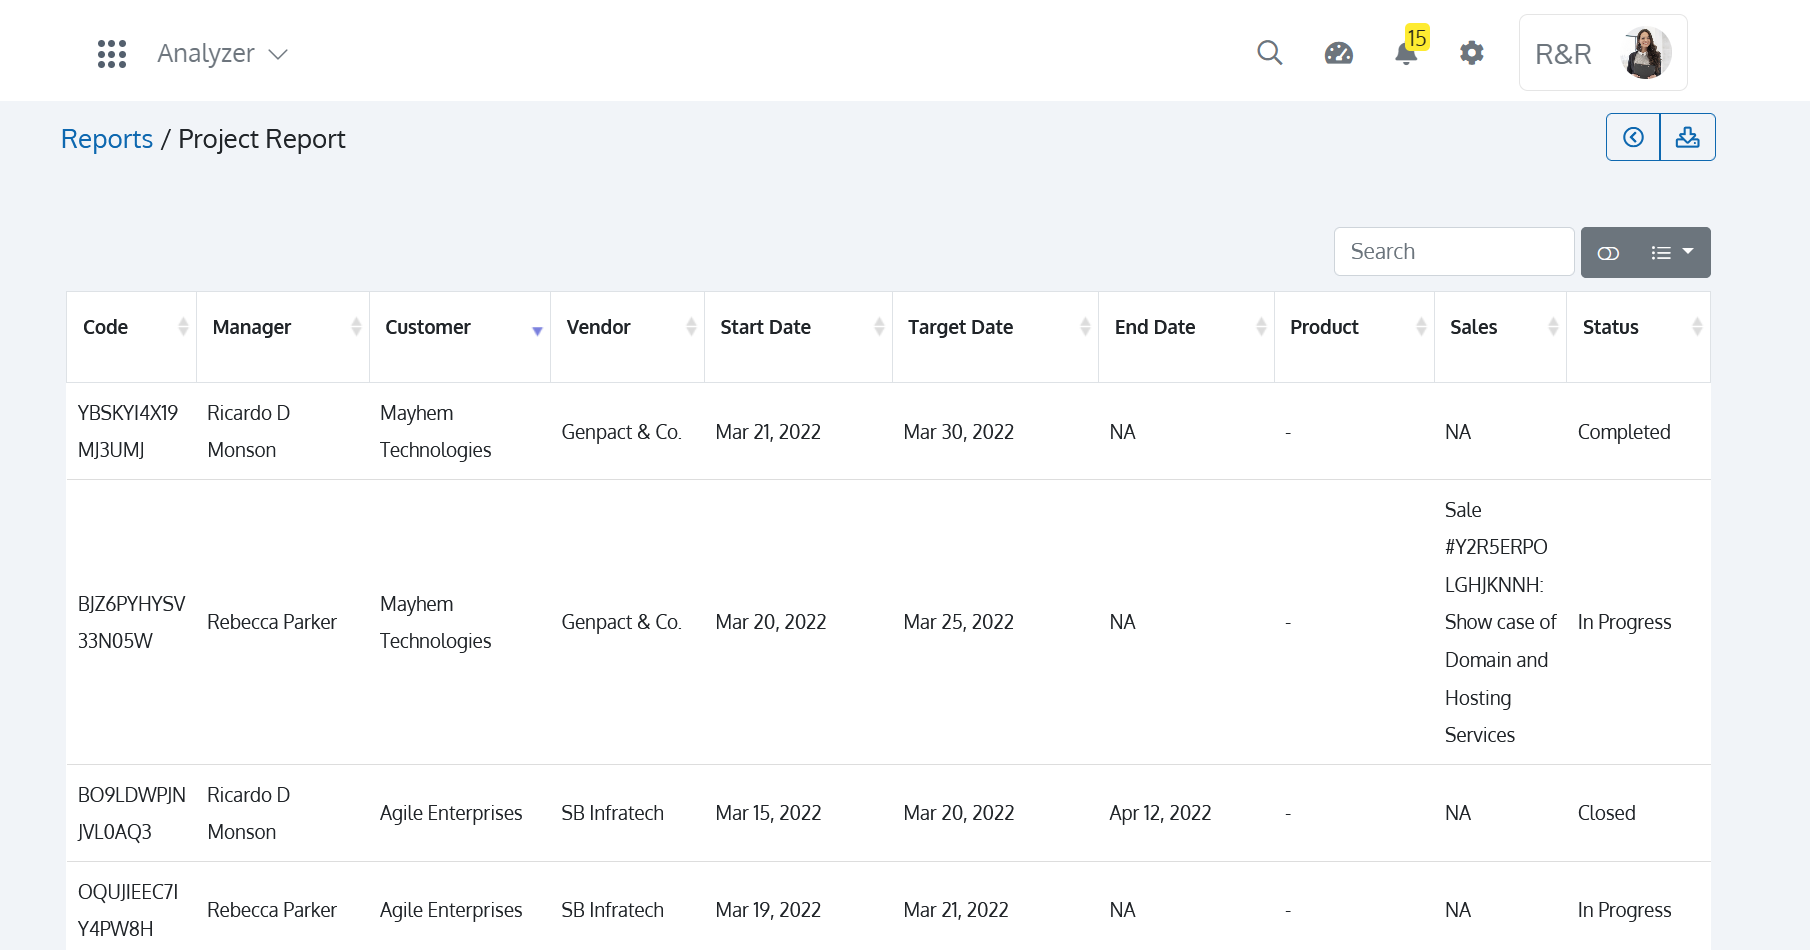Open the R&R user profile menu
The height and width of the screenshot is (950, 1810).
(1603, 53)
